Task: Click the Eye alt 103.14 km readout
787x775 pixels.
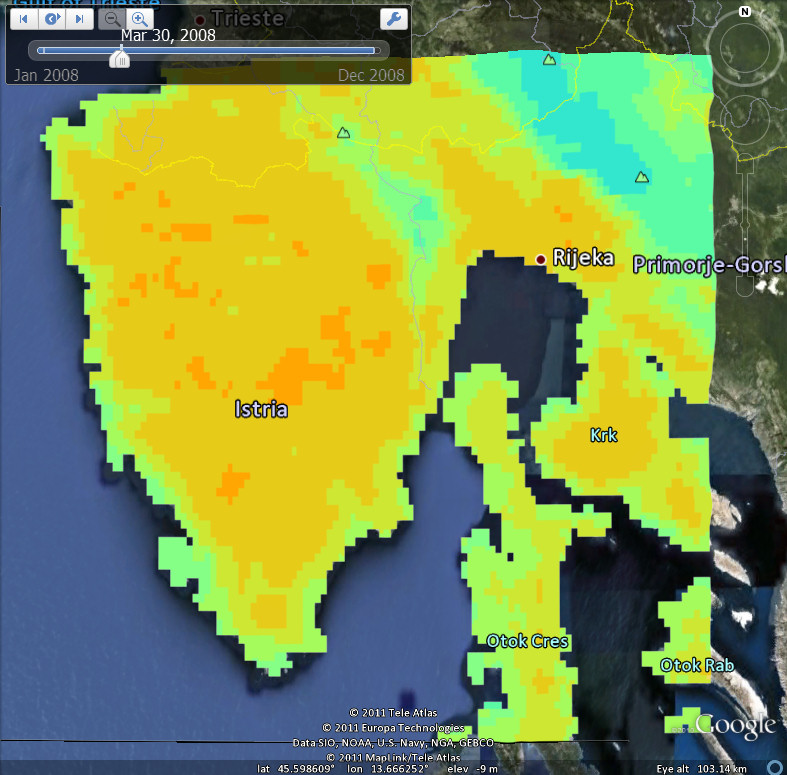Action: (x=701, y=769)
